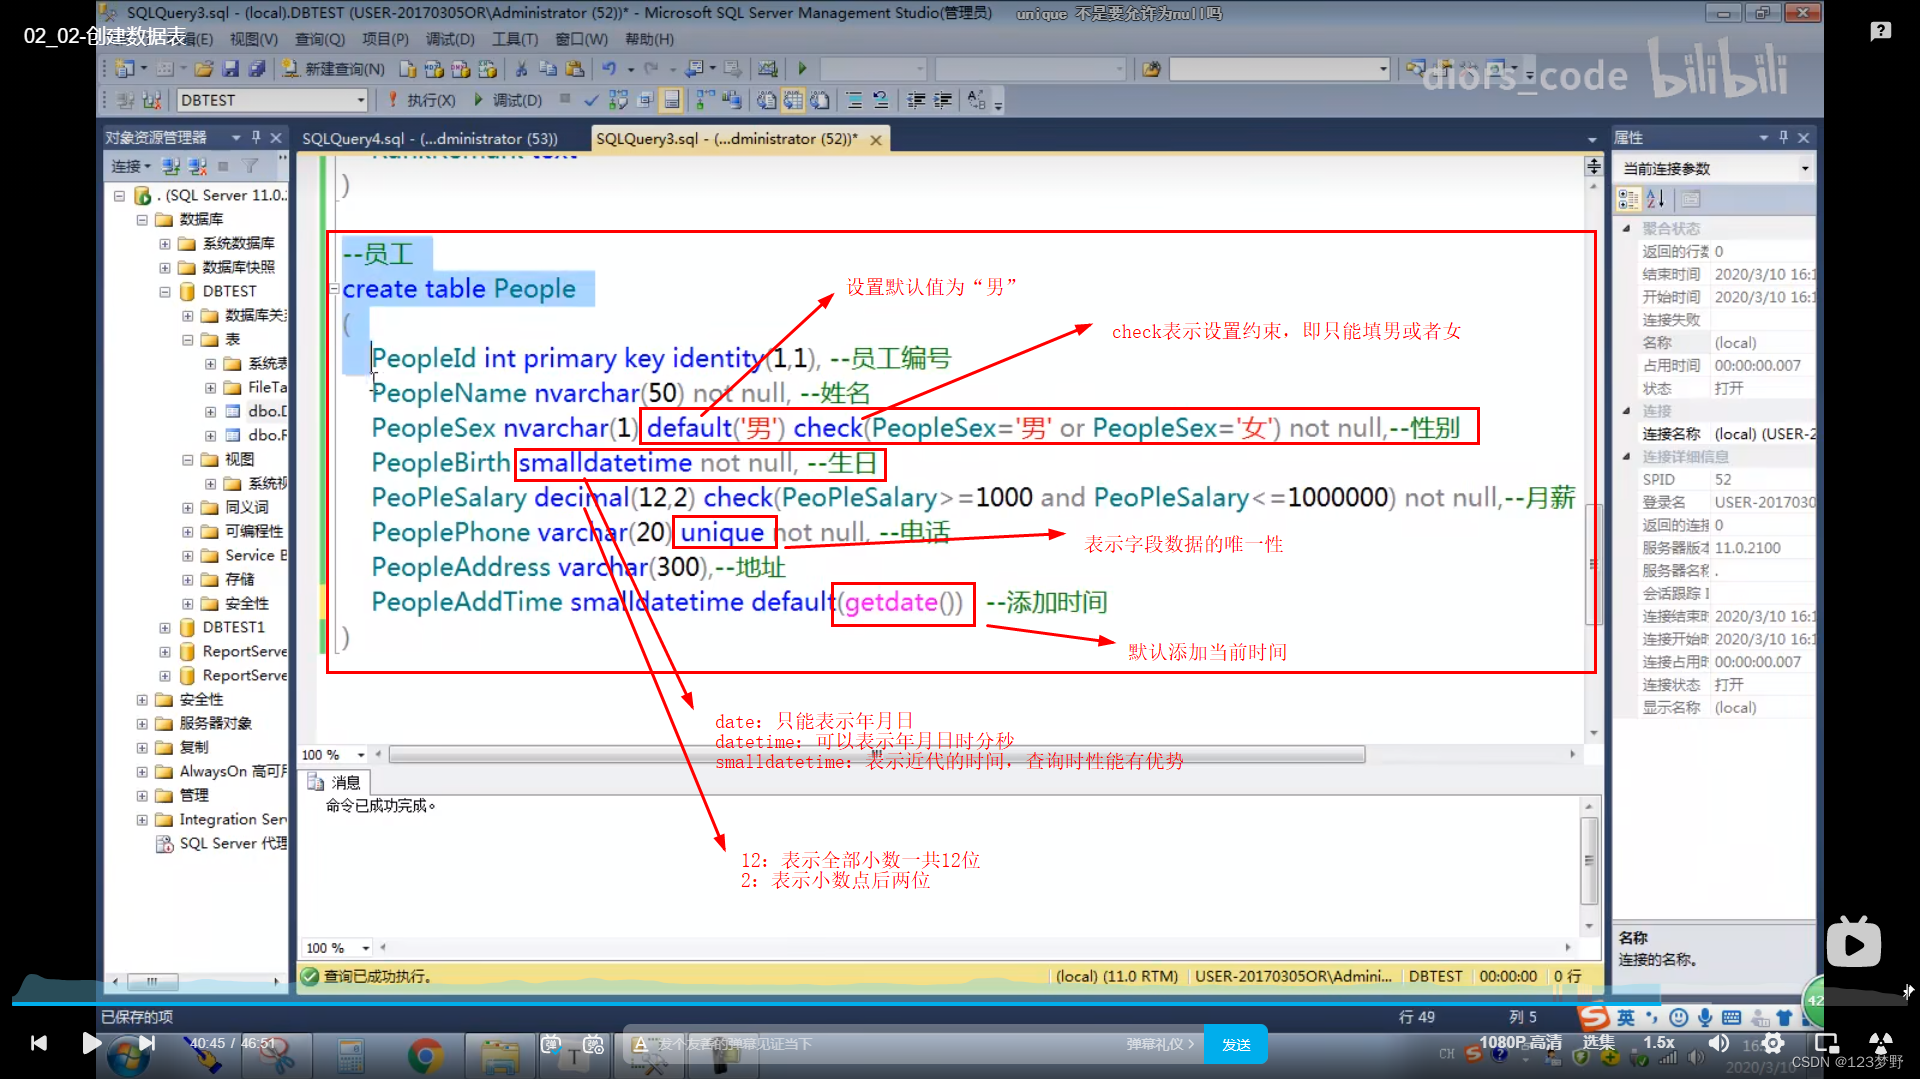The width and height of the screenshot is (1920, 1079).
Task: Click the Chrome icon in taskbar
Action: coord(425,1055)
